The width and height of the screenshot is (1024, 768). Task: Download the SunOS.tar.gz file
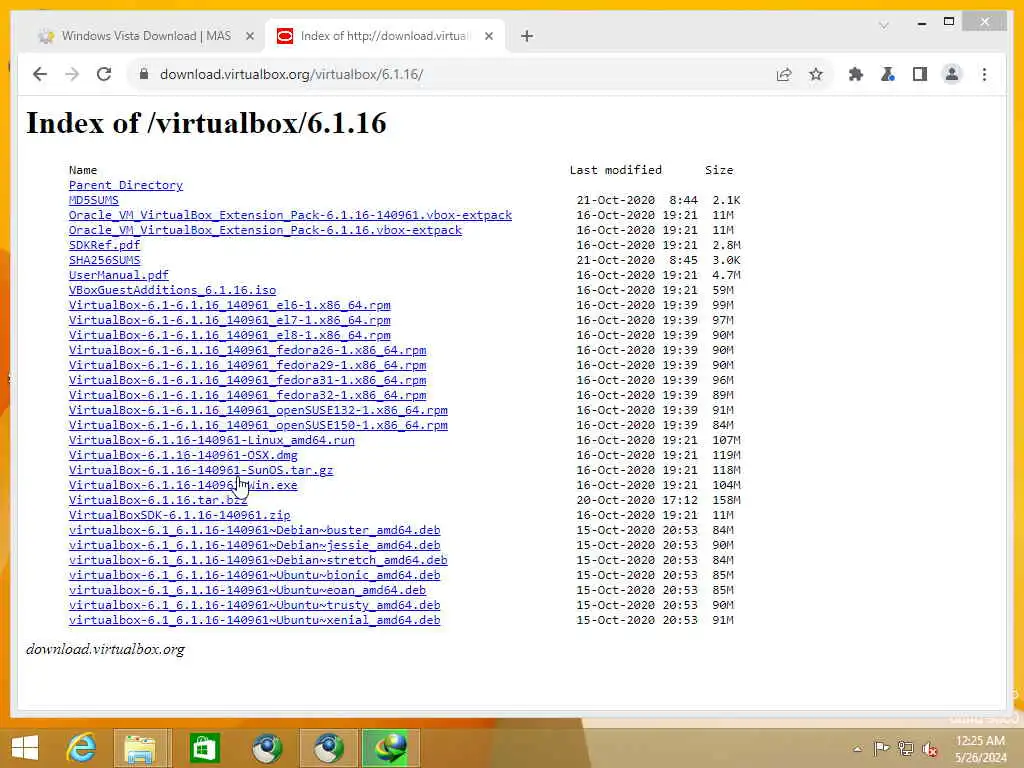[200, 471]
